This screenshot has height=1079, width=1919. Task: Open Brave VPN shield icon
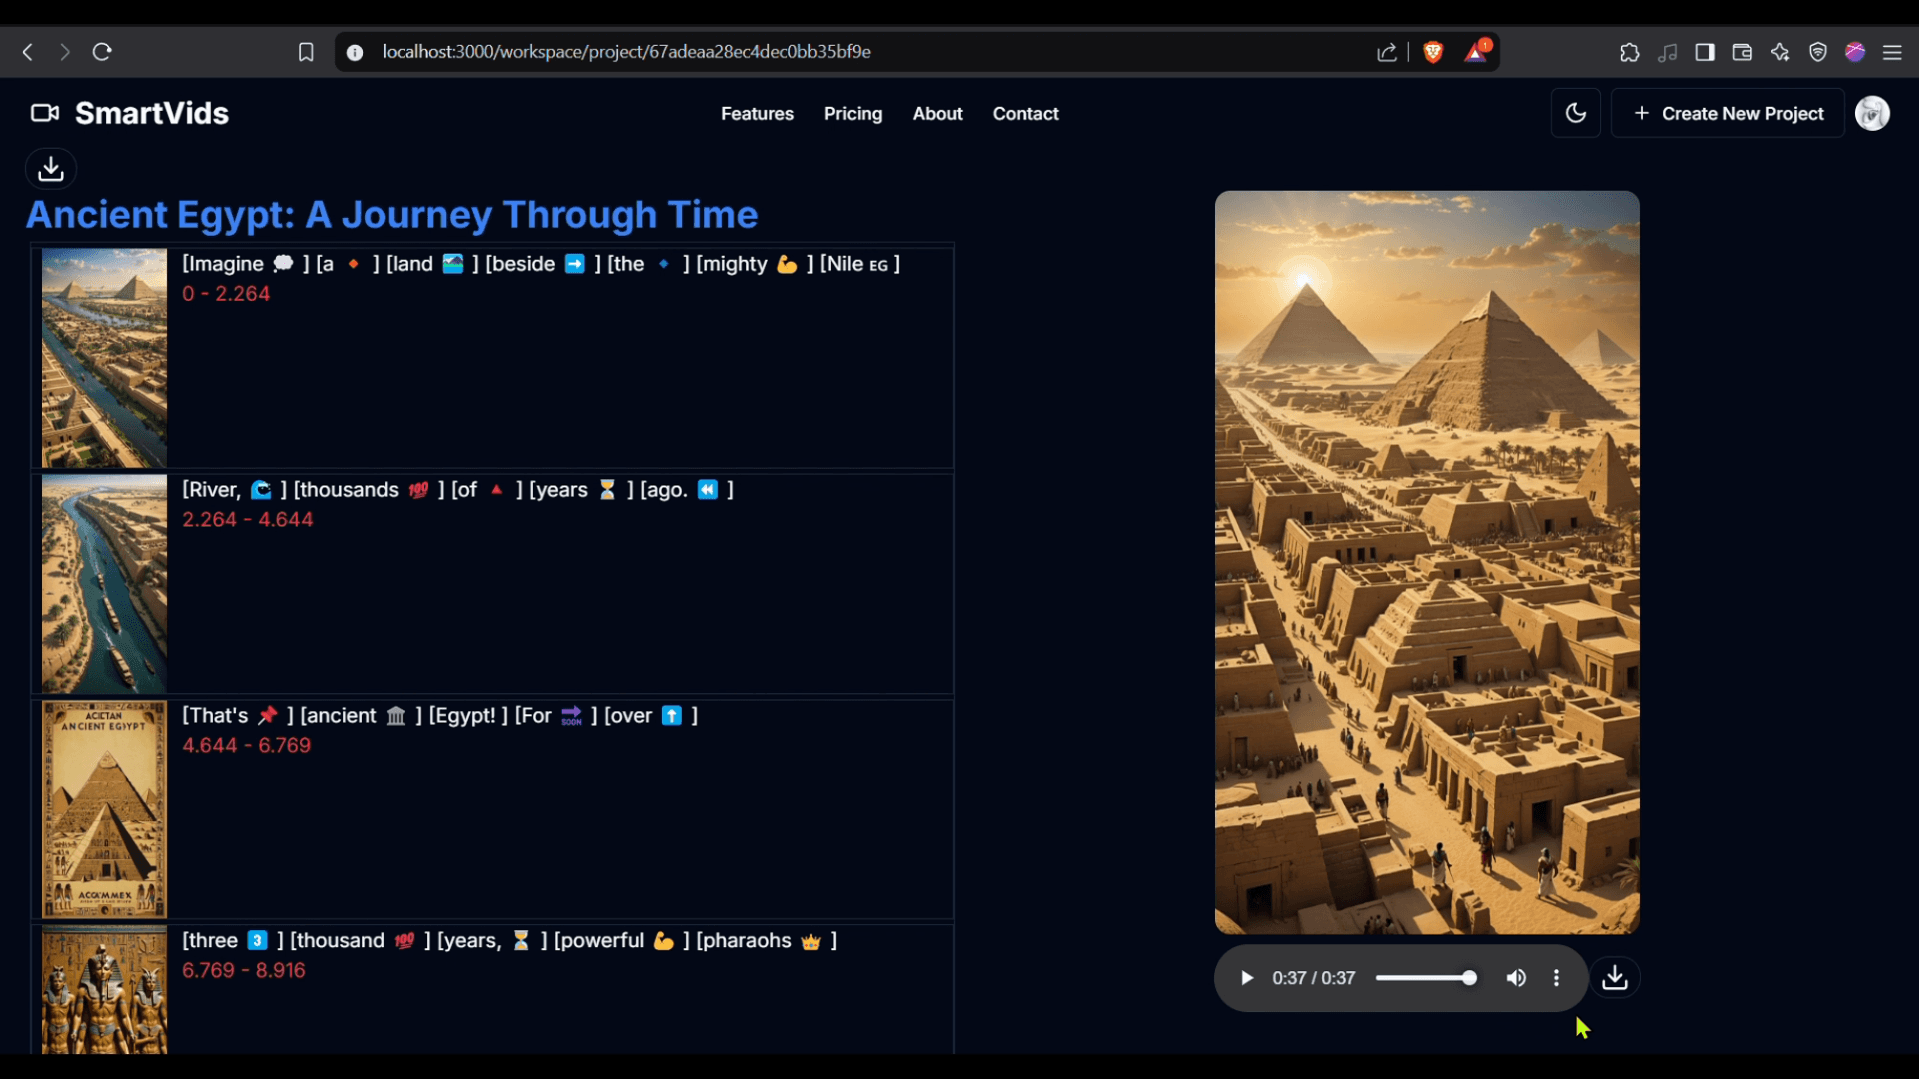tap(1818, 52)
